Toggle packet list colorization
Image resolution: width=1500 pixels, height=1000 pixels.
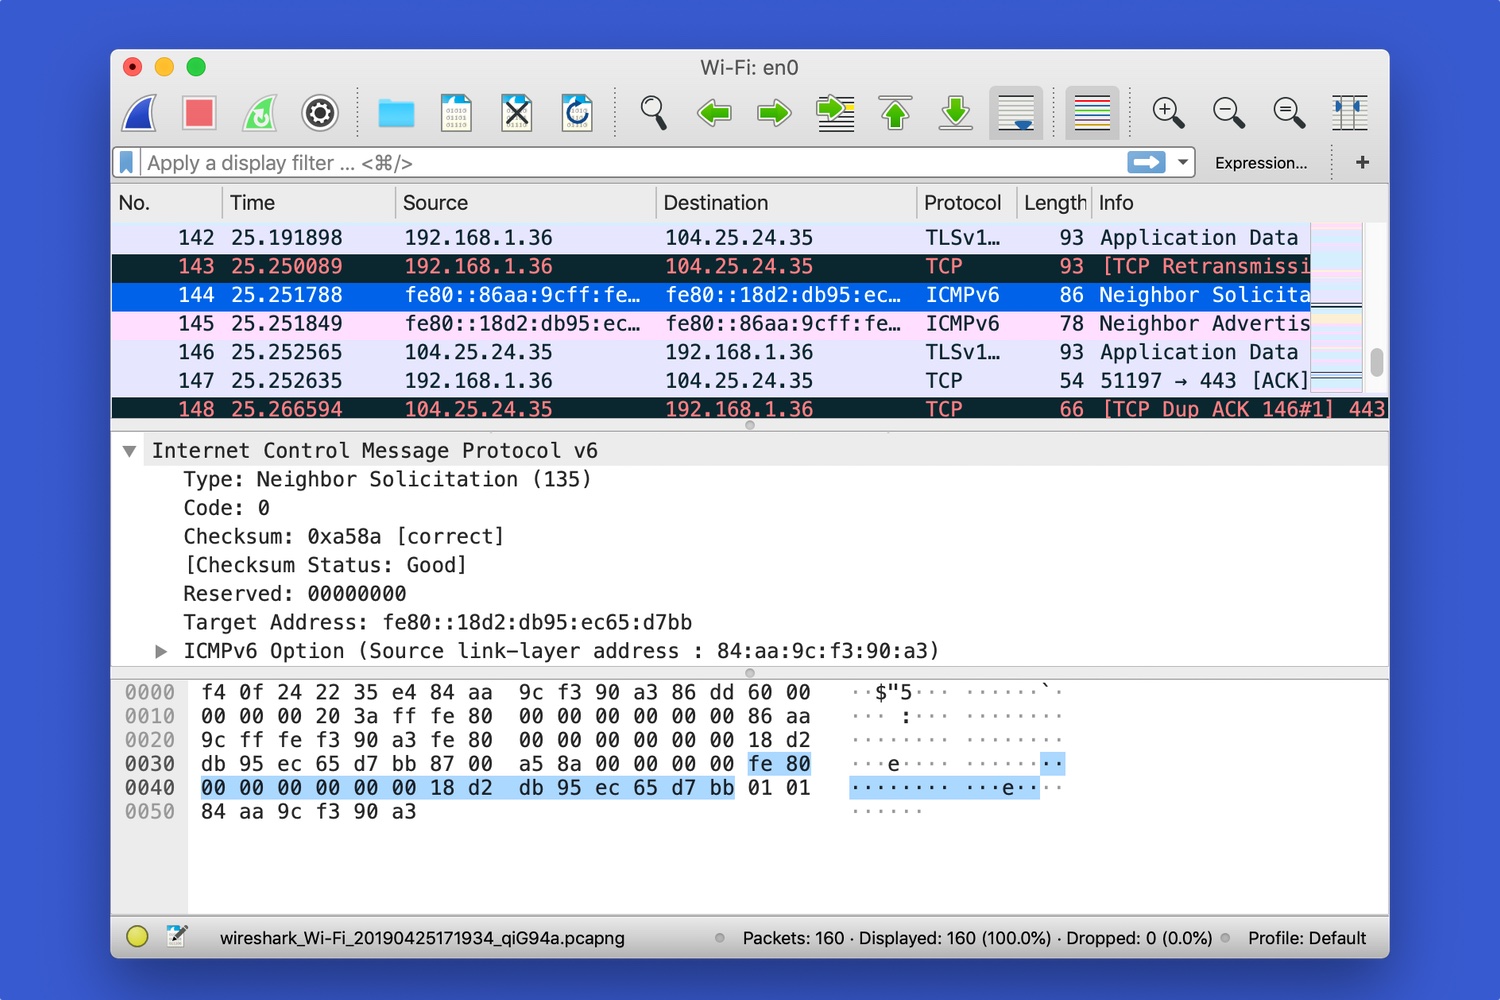click(x=1092, y=113)
